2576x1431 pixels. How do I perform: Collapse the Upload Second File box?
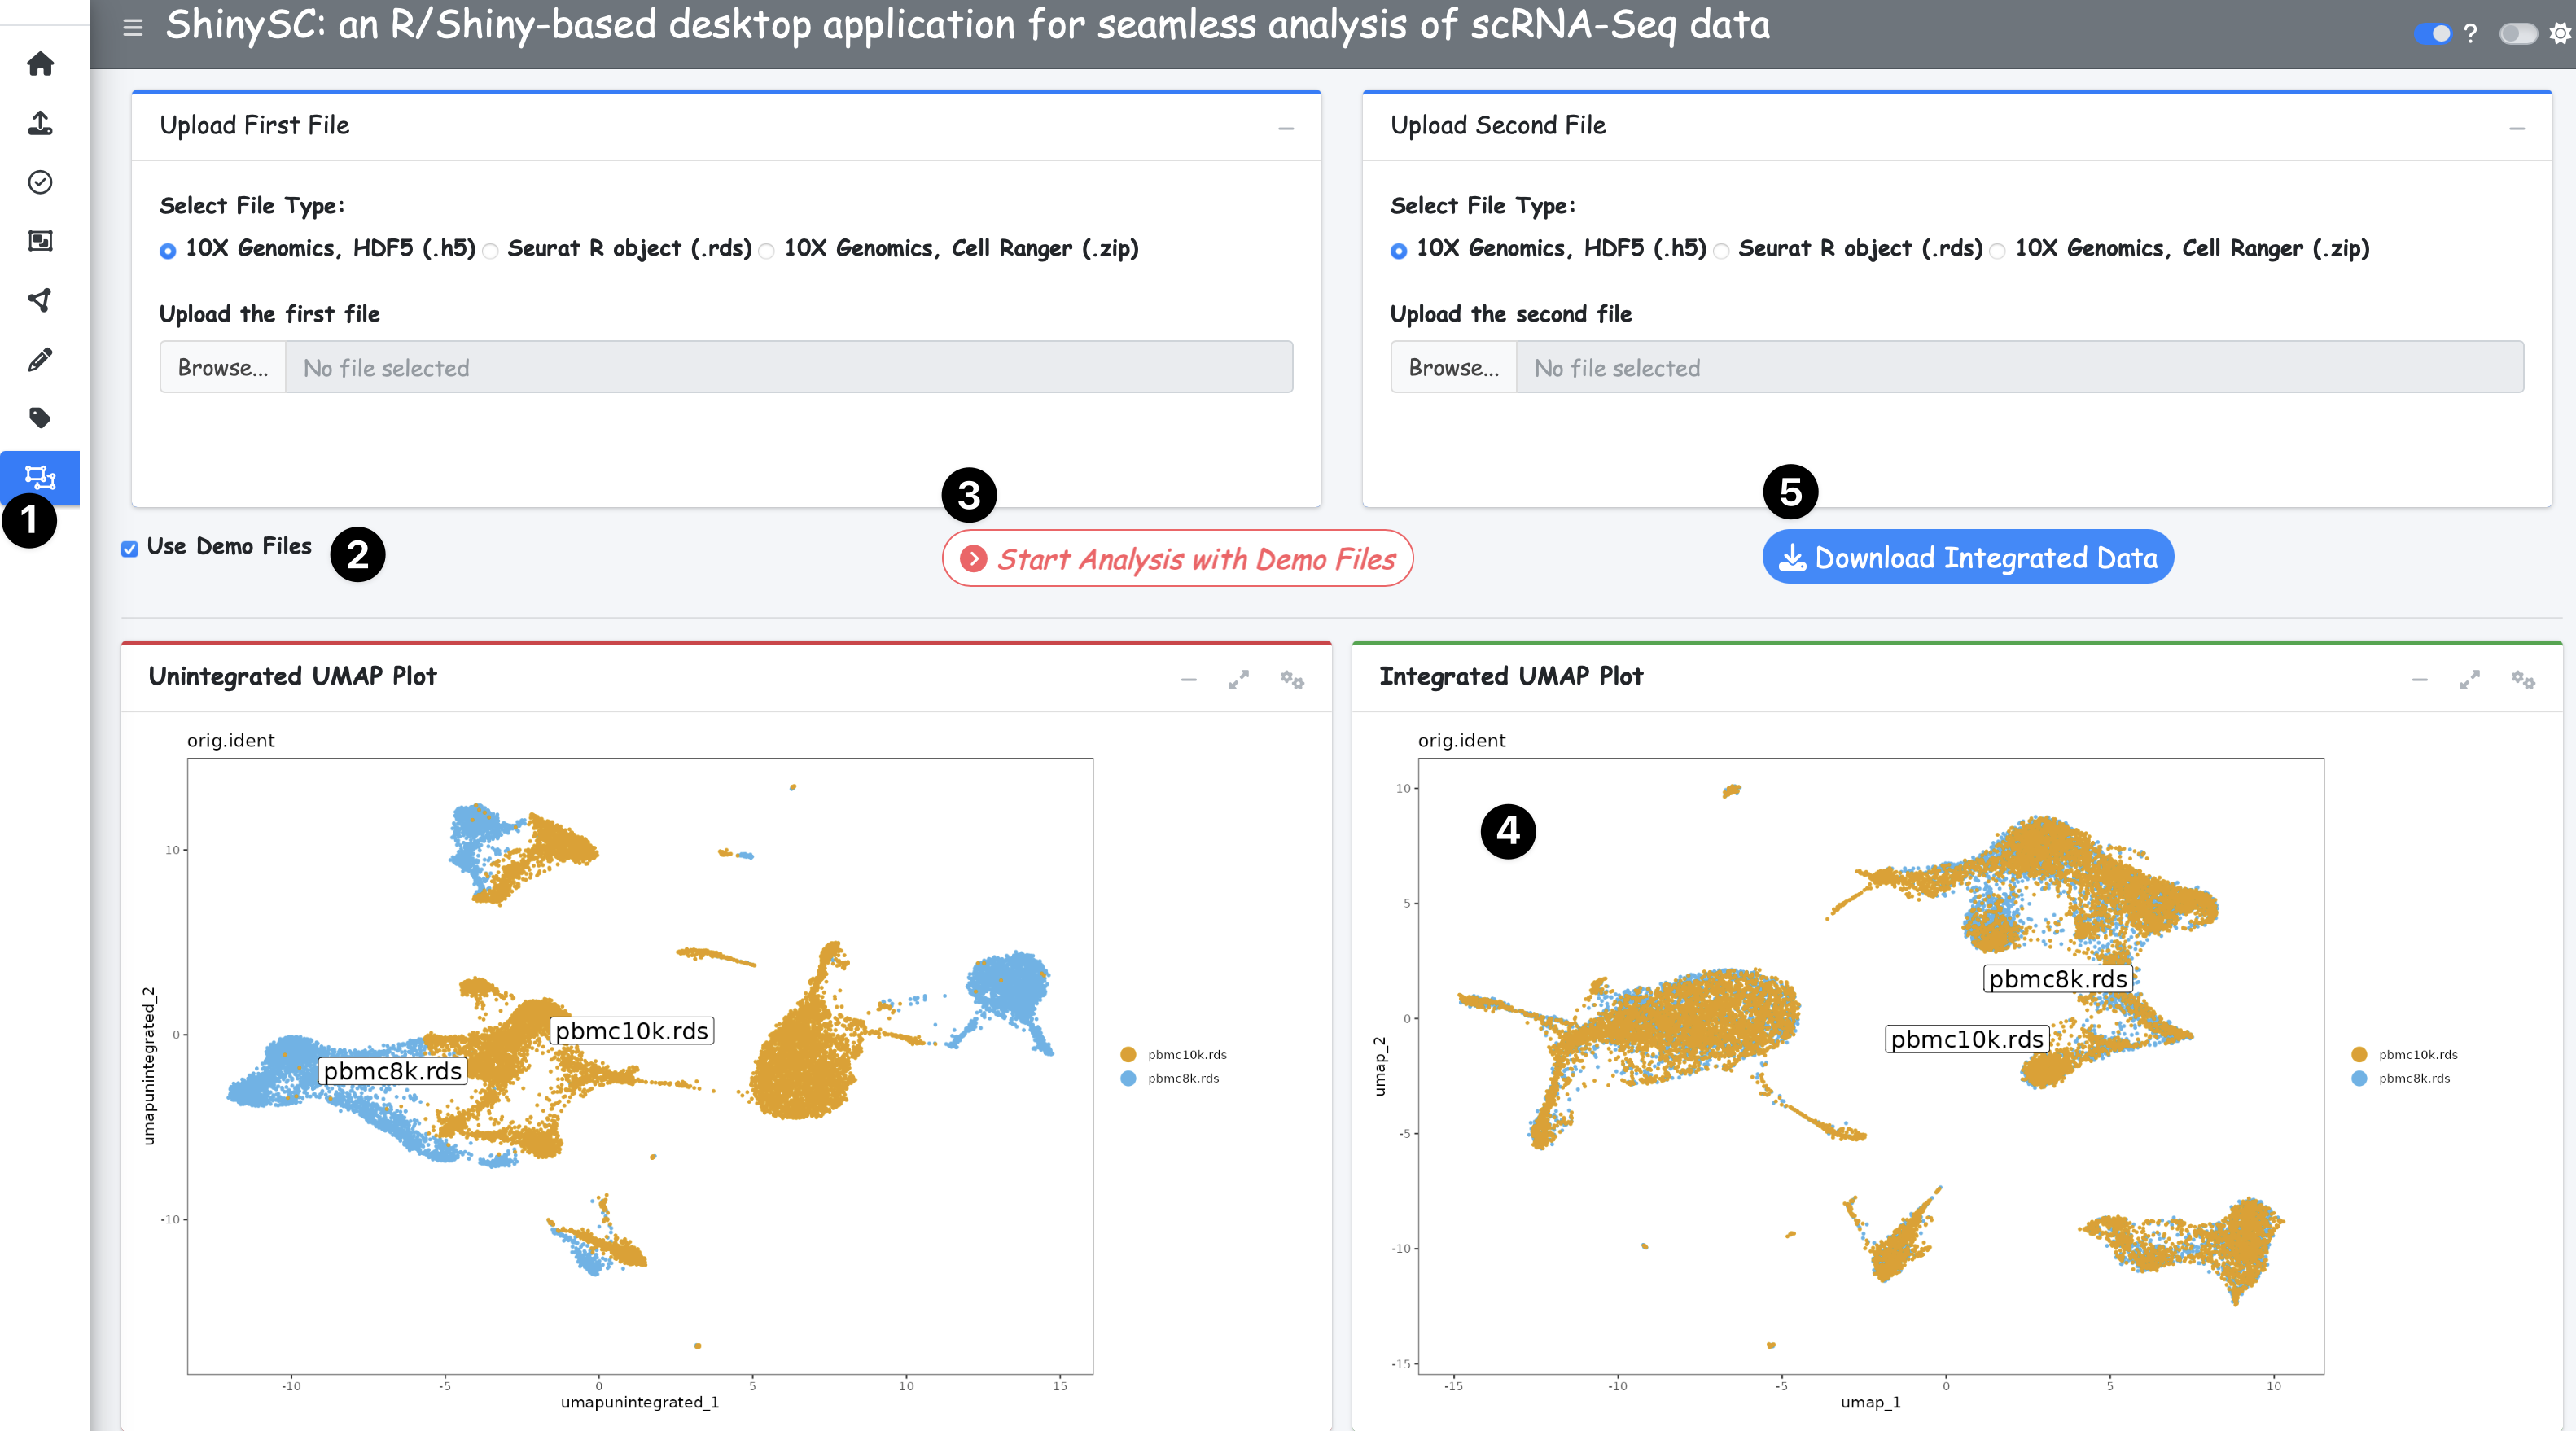(x=2516, y=128)
